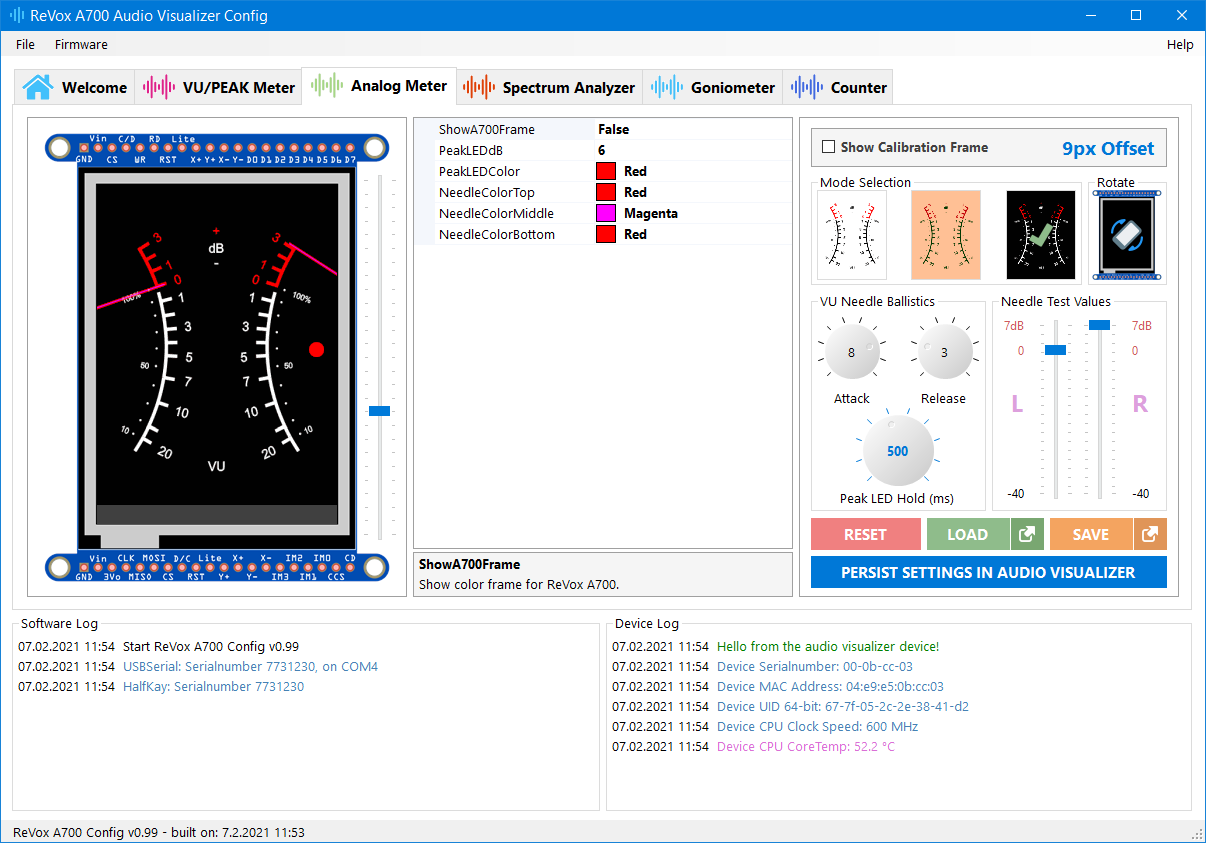
Task: Click Start ReVox A700 Config log entry
Action: coord(211,646)
